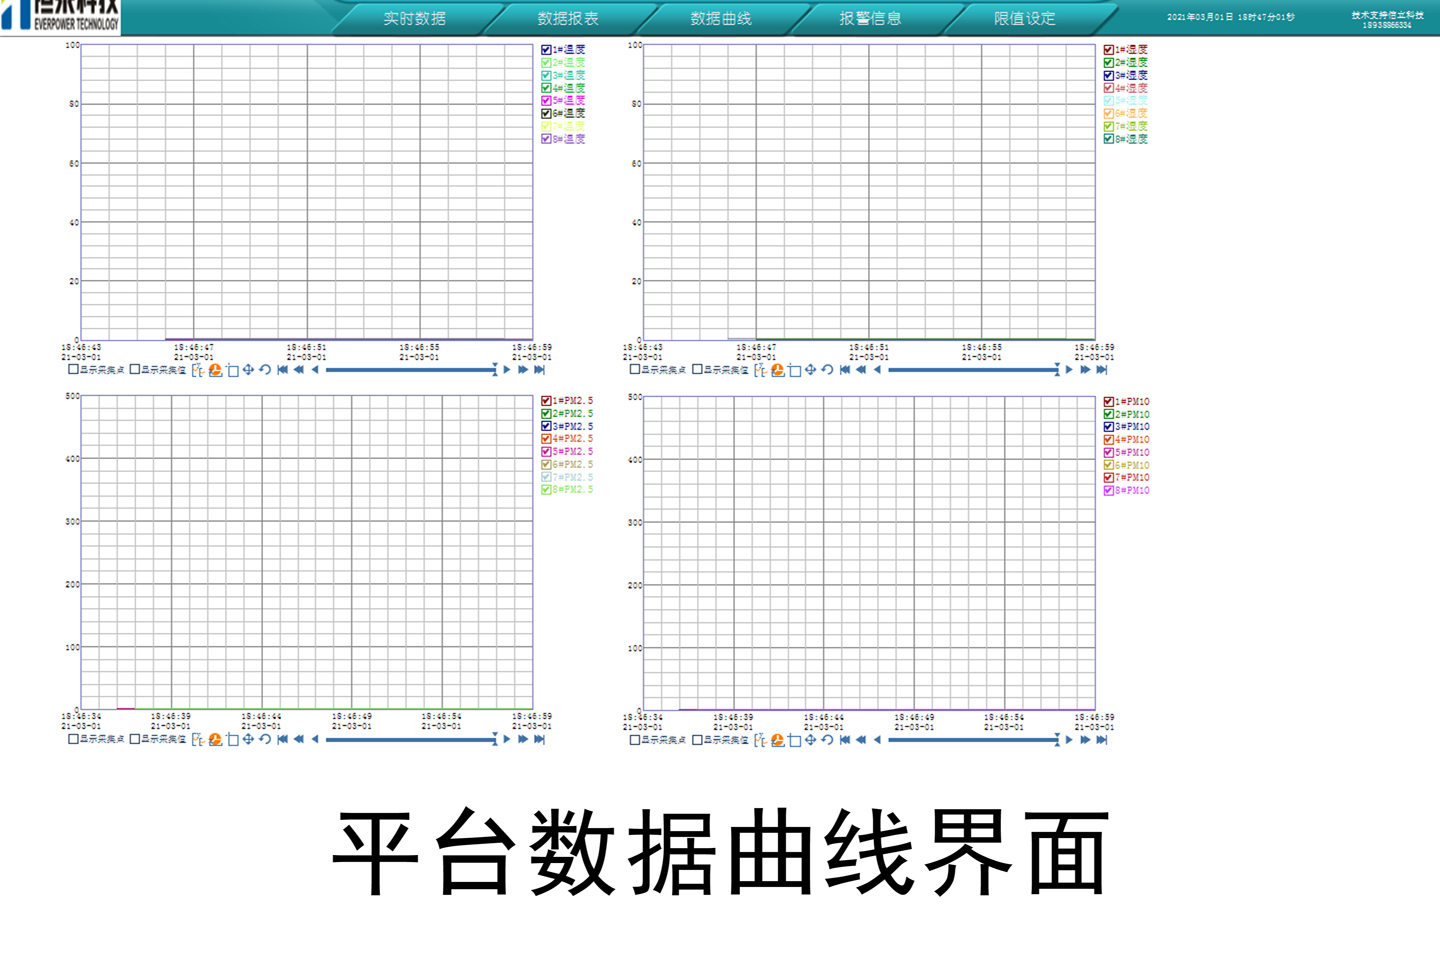Open the 数据报表 page
1440x960 pixels.
(568, 18)
